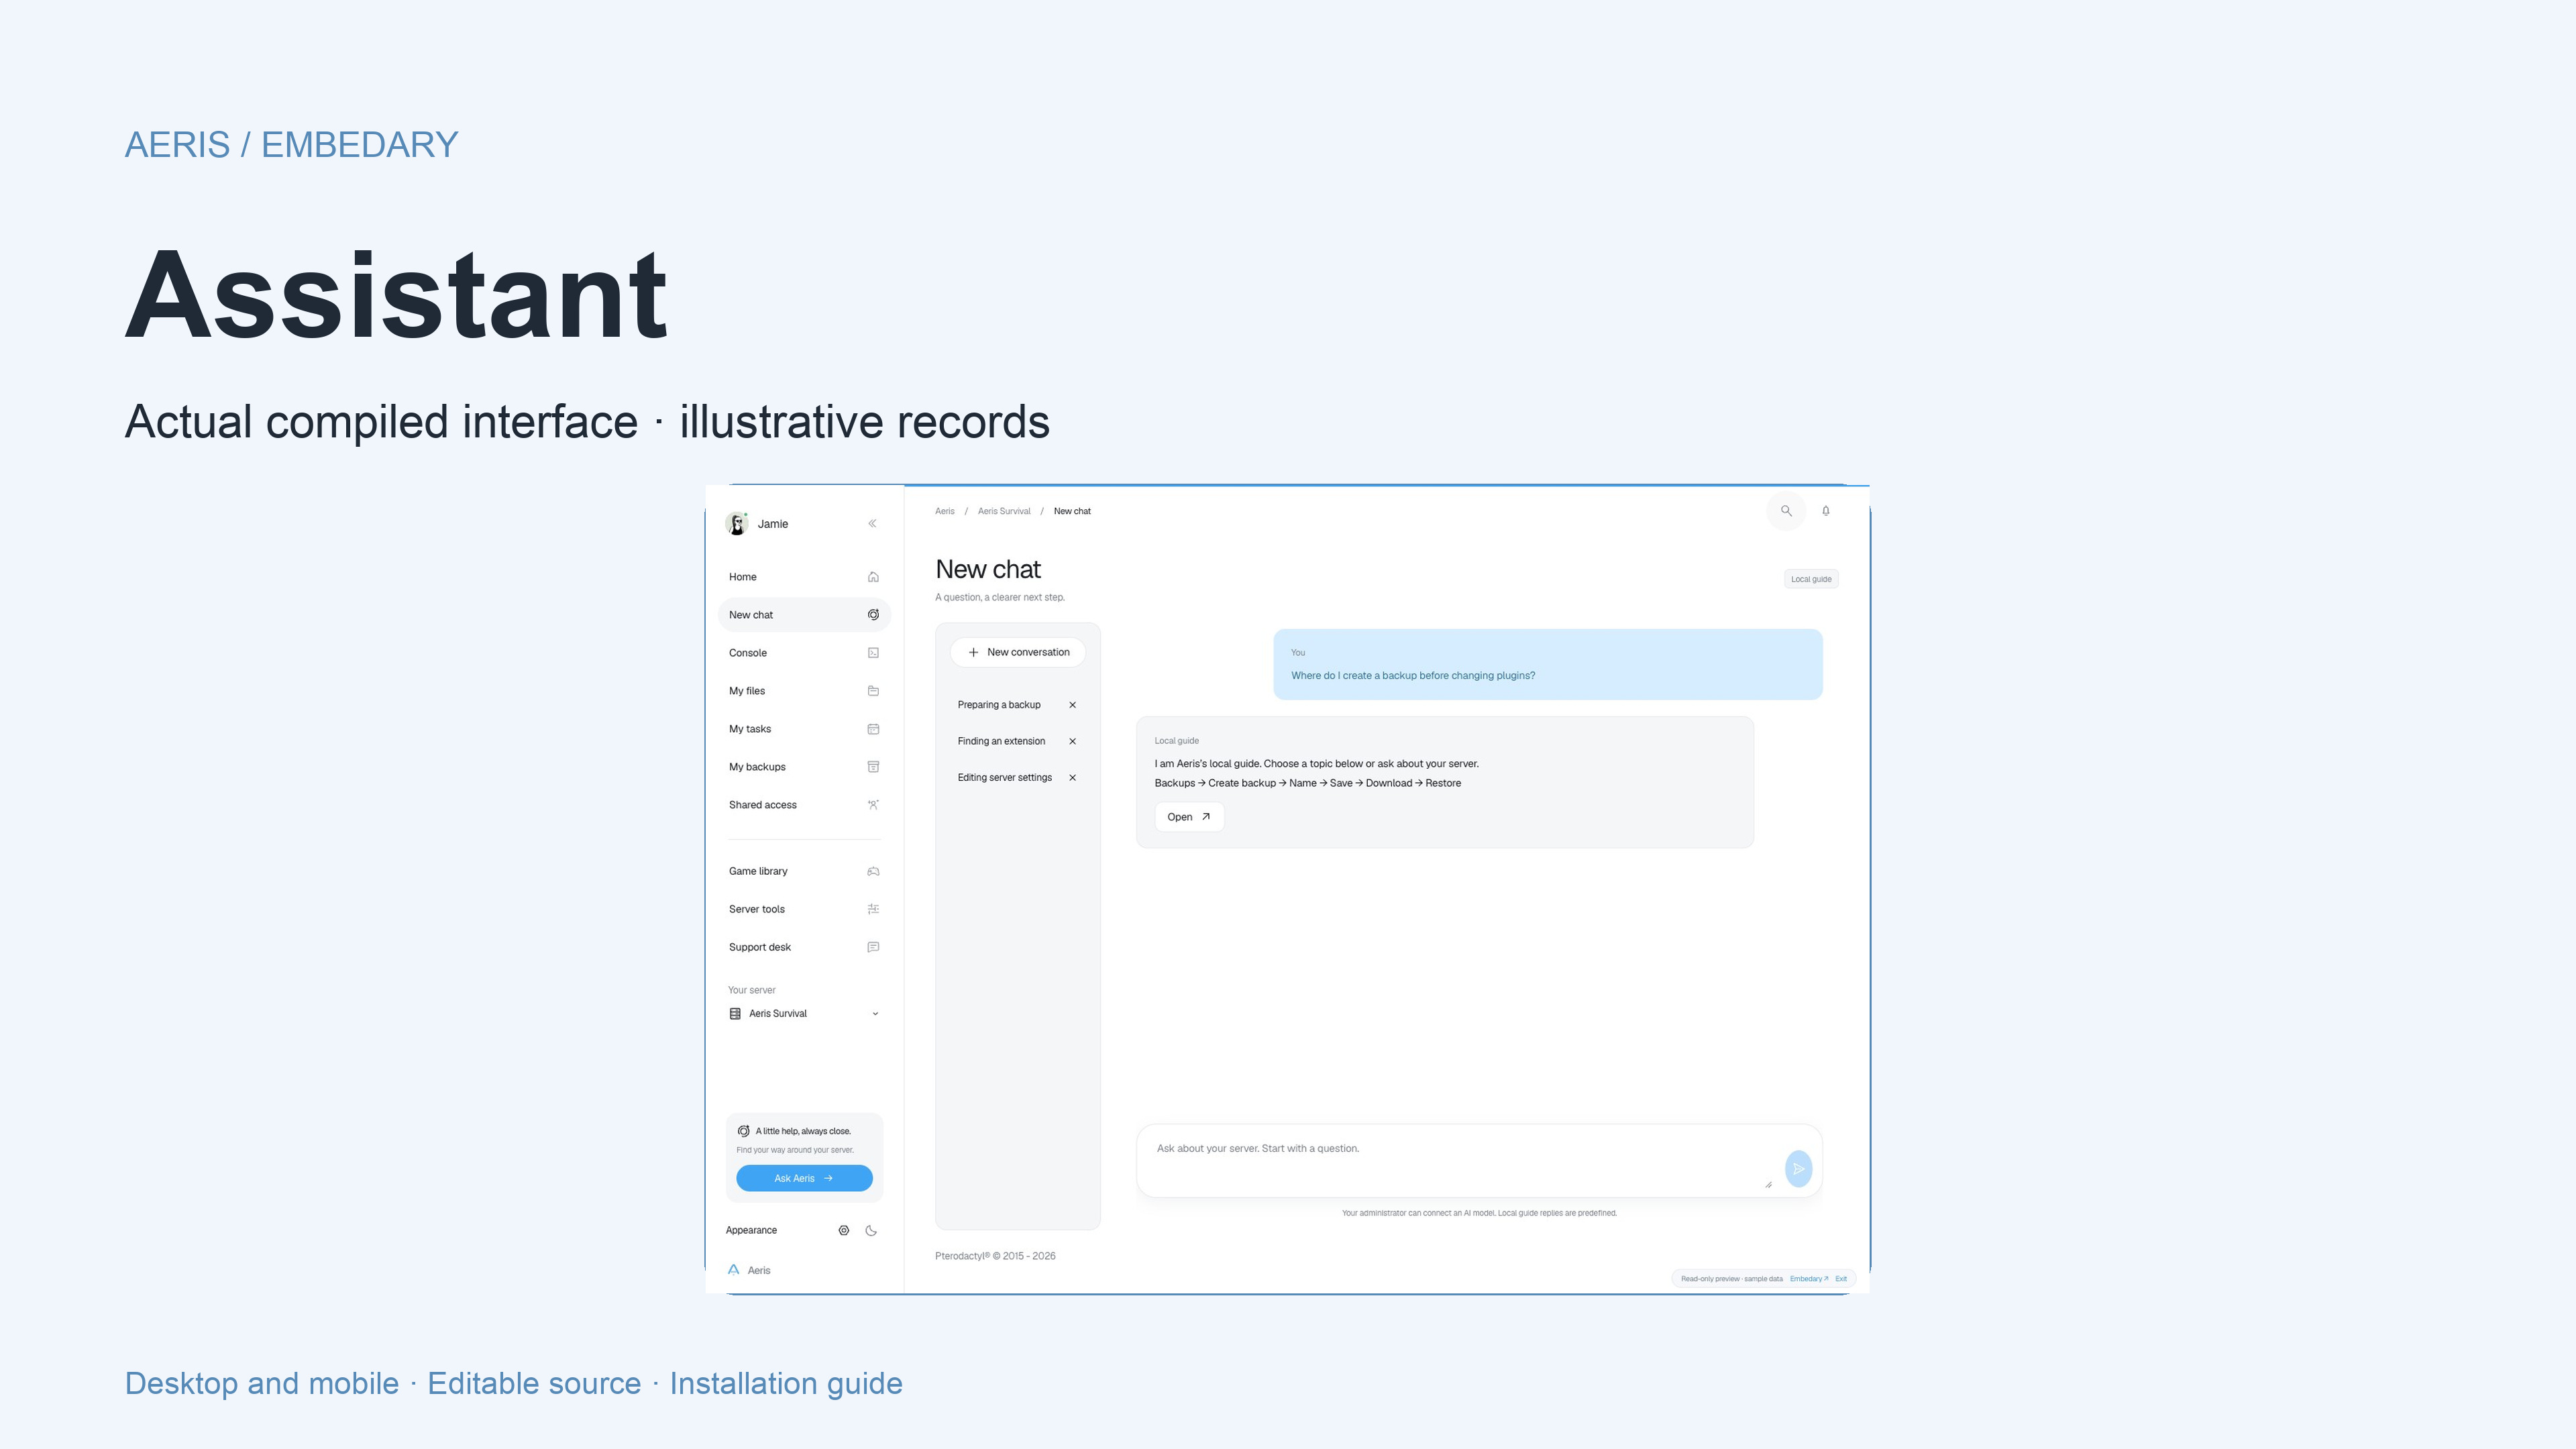Click the Local guide badge
This screenshot has height=1449, width=2576.
click(1811, 579)
